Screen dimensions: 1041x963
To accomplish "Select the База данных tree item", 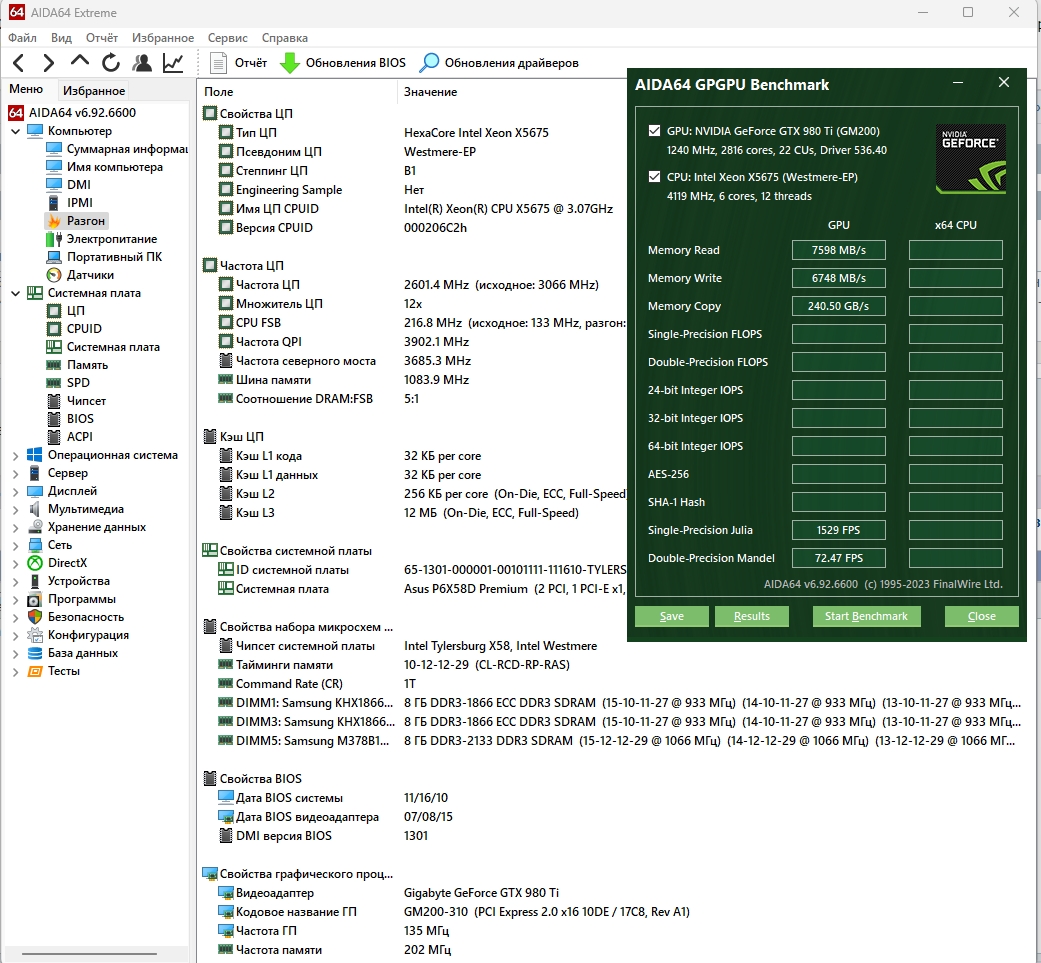I will coord(82,653).
